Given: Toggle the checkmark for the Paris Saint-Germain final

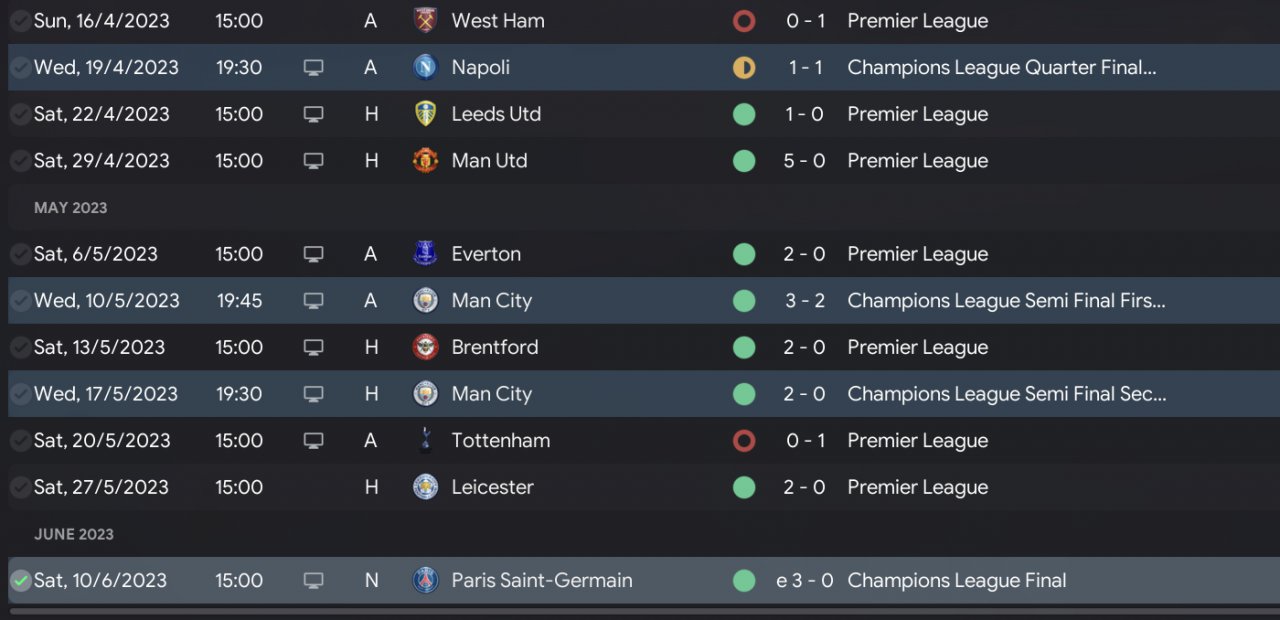Looking at the screenshot, I should (x=20, y=580).
